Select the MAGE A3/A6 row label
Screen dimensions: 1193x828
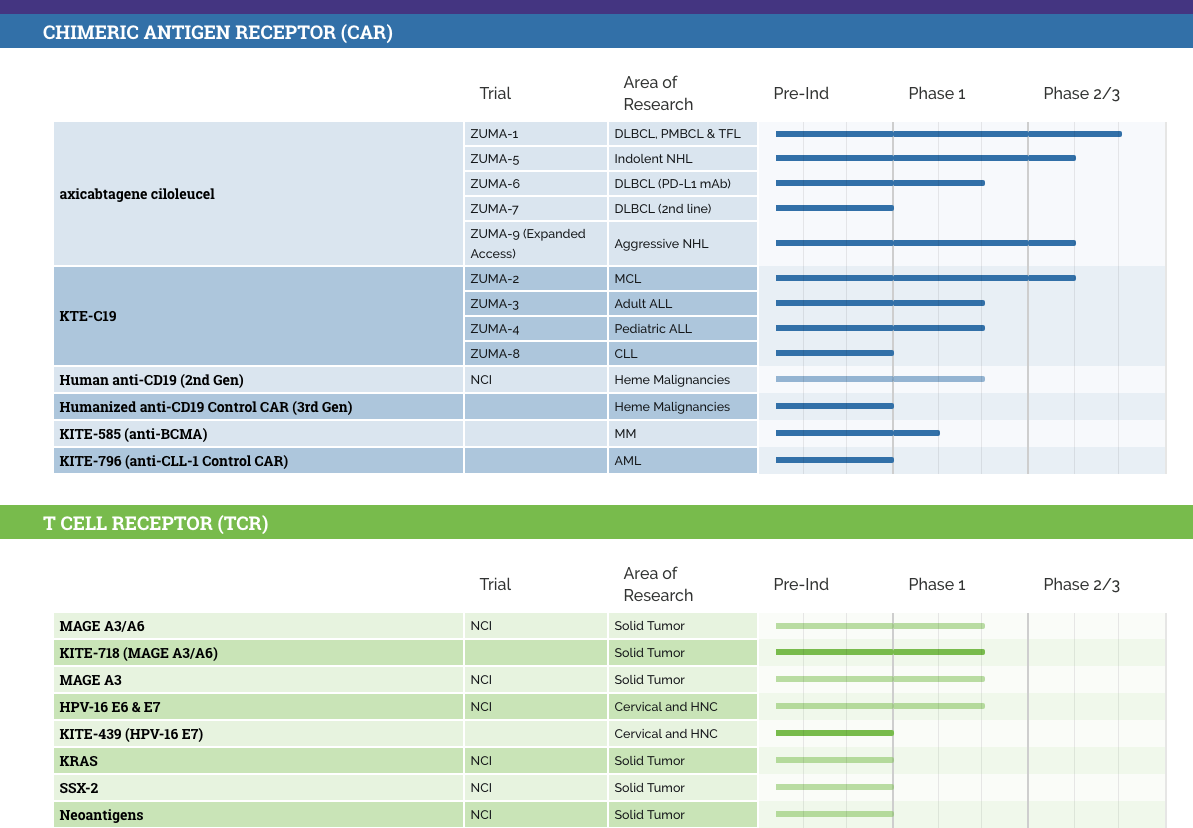pyautogui.click(x=259, y=626)
